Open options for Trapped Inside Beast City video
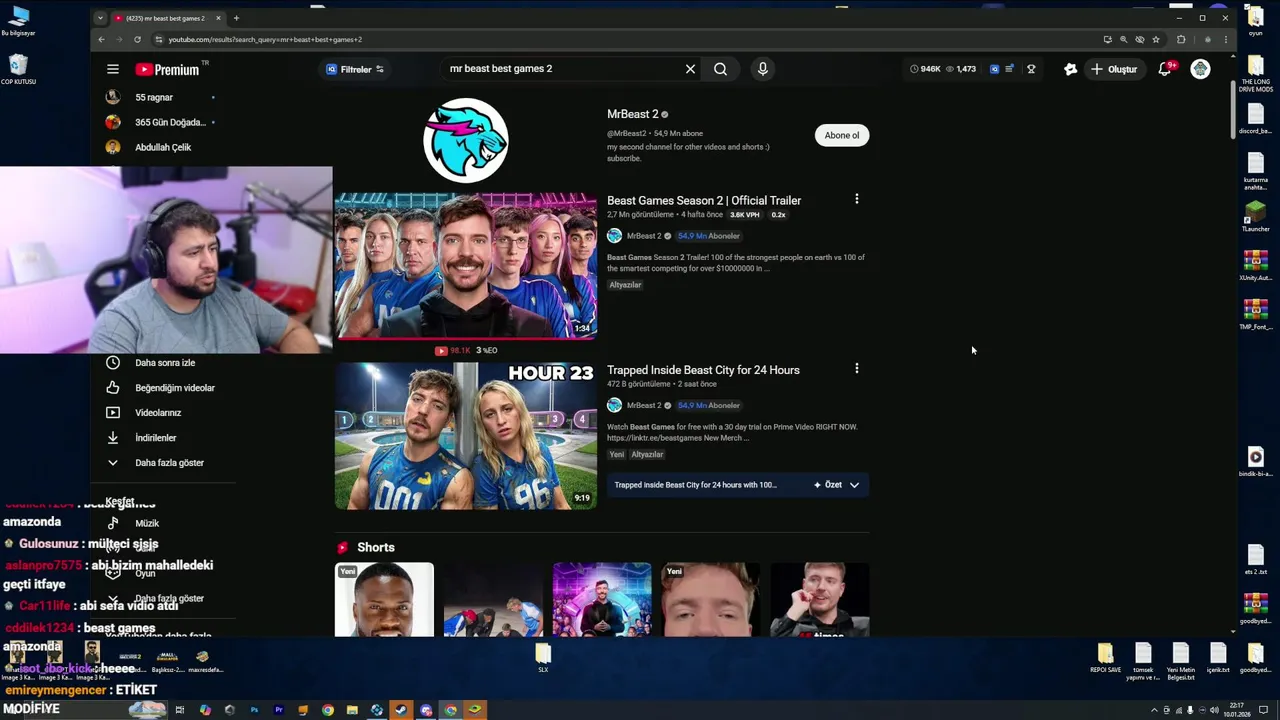Viewport: 1280px width, 720px height. pyautogui.click(x=856, y=369)
